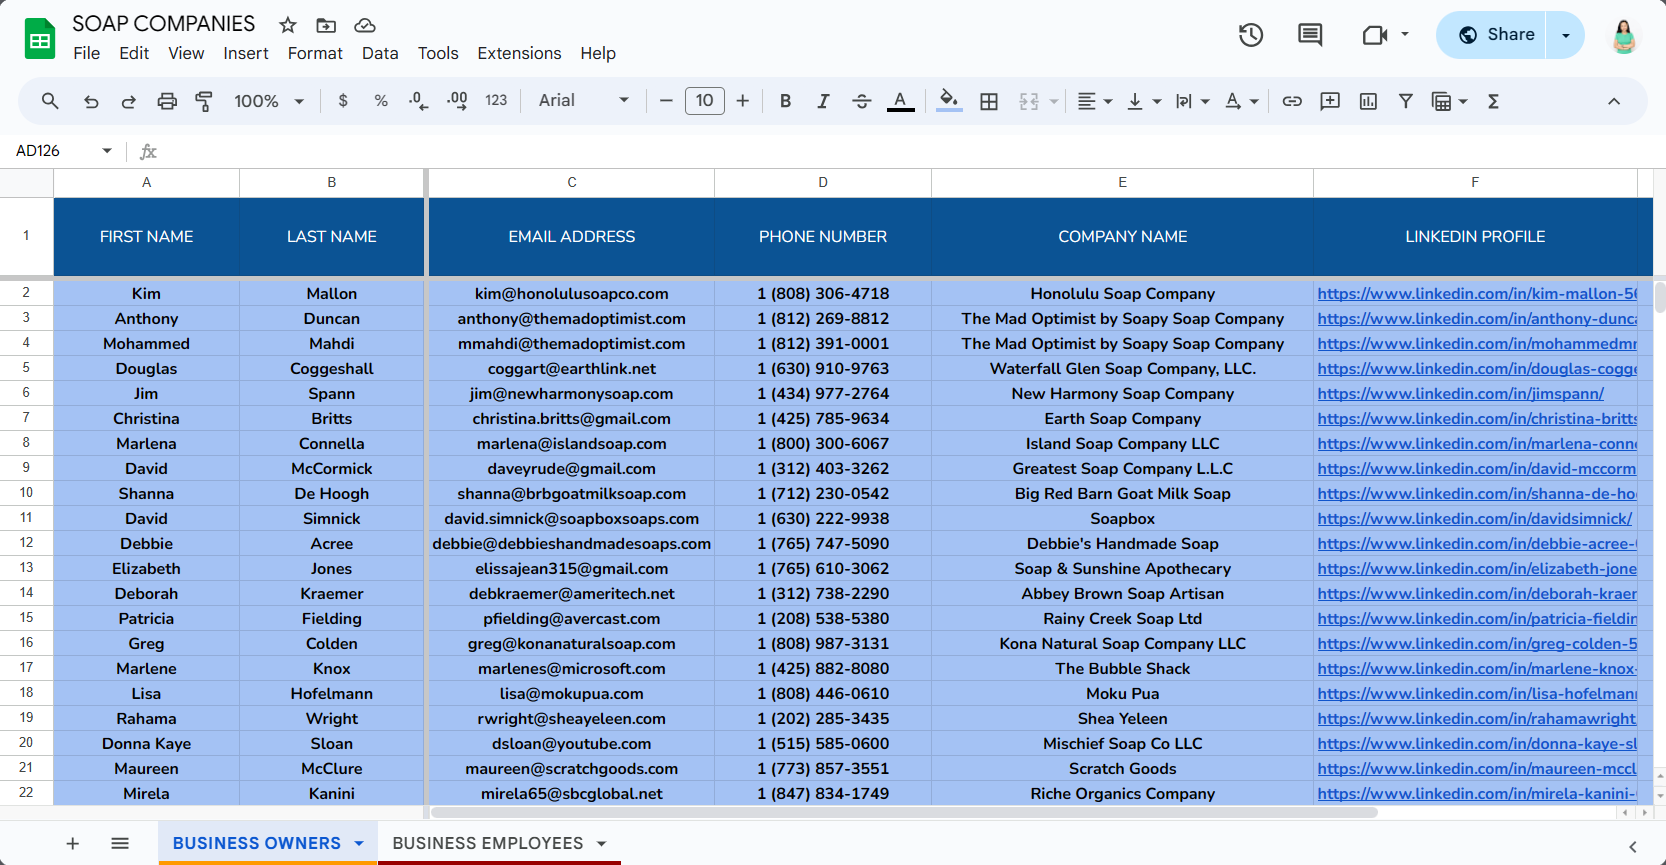This screenshot has width=1666, height=865.
Task: Format cells as percent
Action: pos(381,101)
